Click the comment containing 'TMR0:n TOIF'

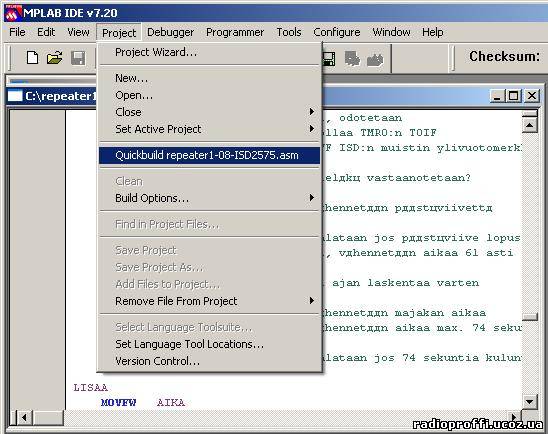point(380,133)
